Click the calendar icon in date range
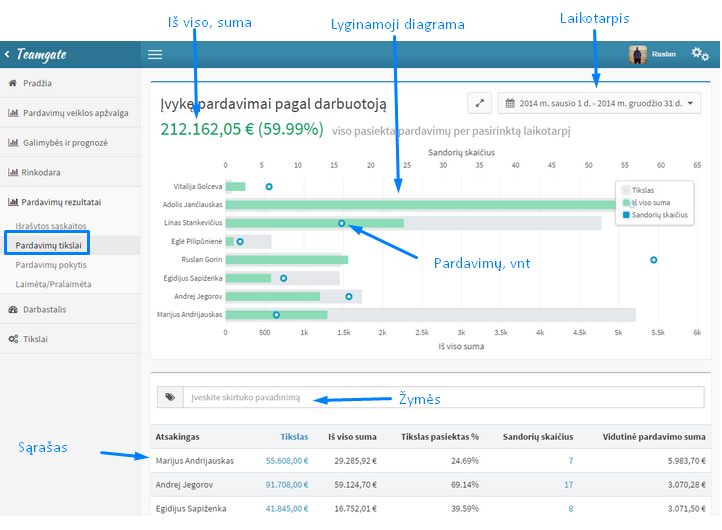722x530 pixels. 510,103
